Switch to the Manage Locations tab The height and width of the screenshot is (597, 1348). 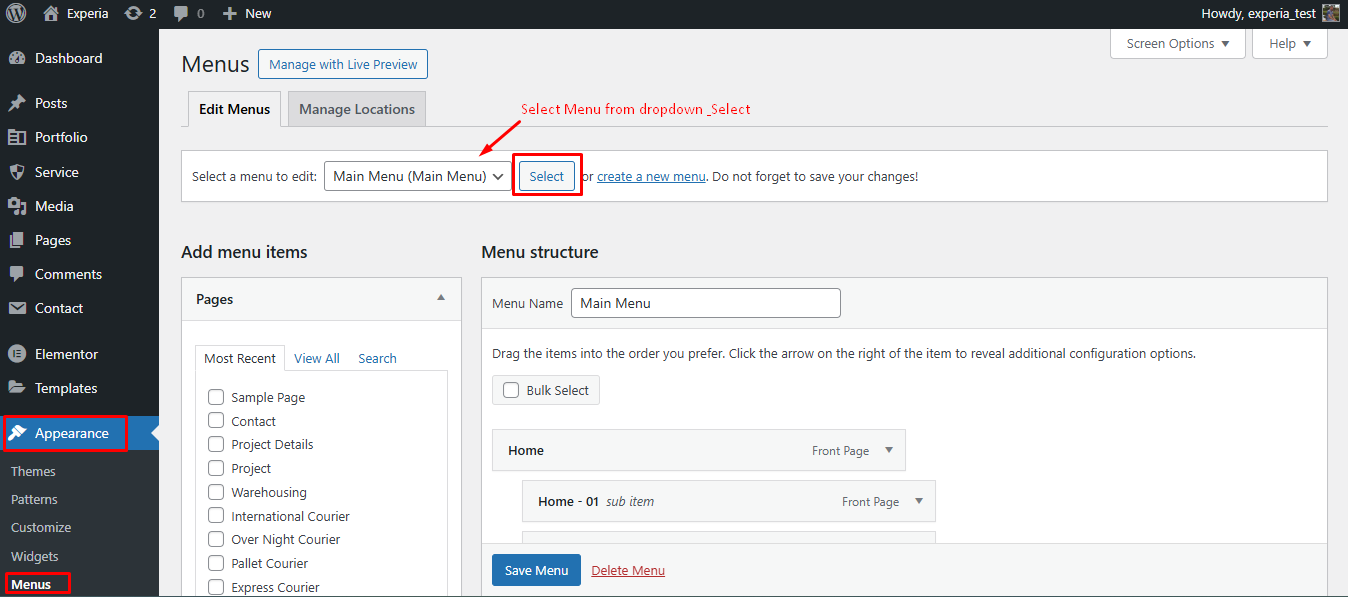point(357,109)
